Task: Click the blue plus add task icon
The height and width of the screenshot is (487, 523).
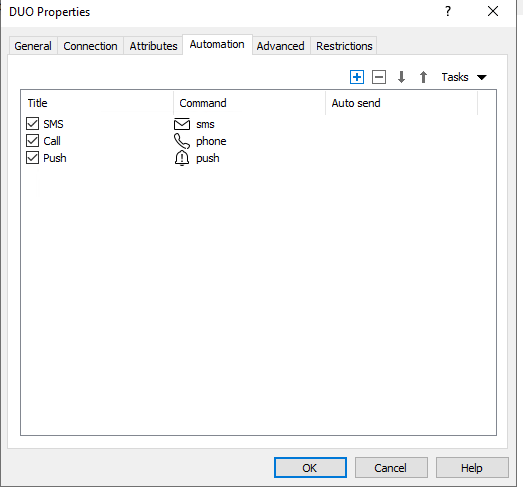Action: pyautogui.click(x=357, y=77)
